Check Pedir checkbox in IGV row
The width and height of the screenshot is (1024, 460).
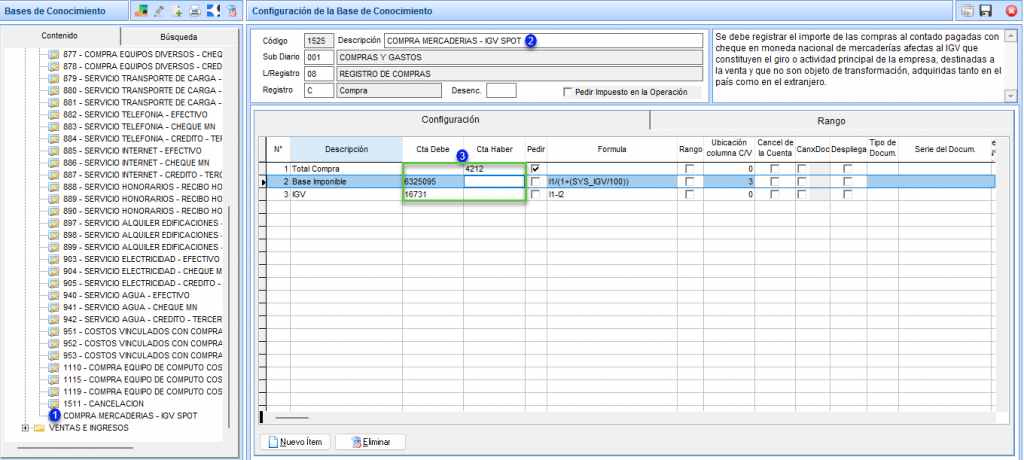tap(536, 195)
